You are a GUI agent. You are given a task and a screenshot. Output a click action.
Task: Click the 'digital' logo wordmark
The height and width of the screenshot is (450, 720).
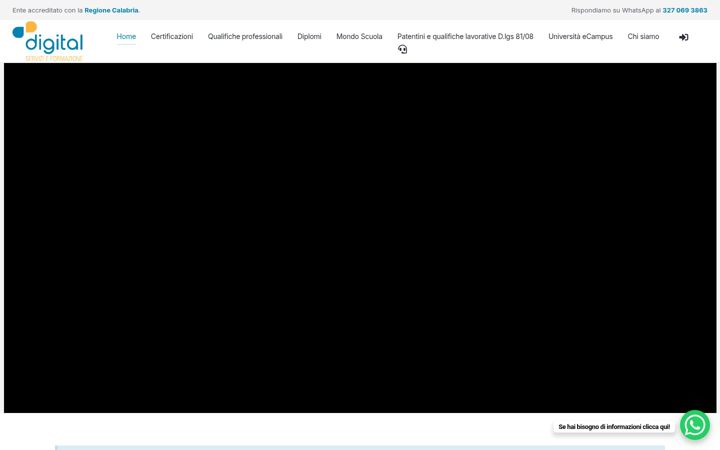tap(54, 43)
